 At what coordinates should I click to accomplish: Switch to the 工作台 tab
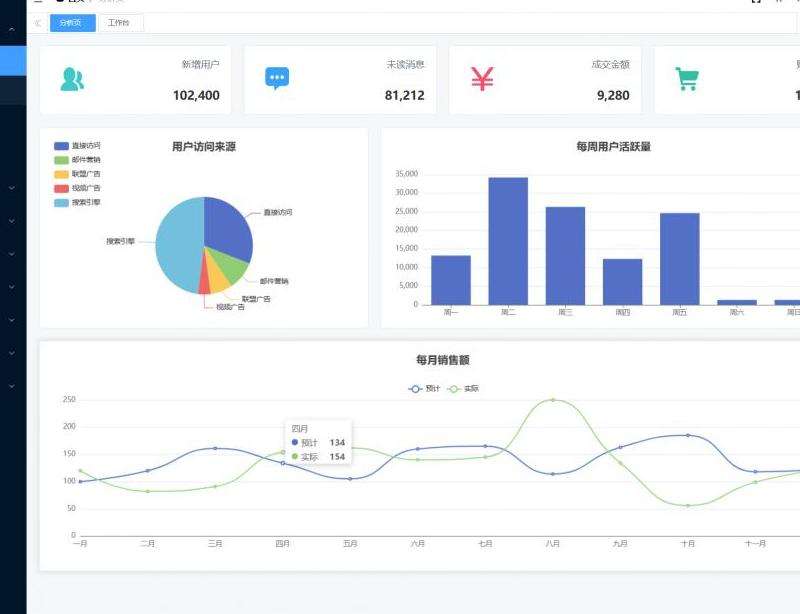(120, 23)
